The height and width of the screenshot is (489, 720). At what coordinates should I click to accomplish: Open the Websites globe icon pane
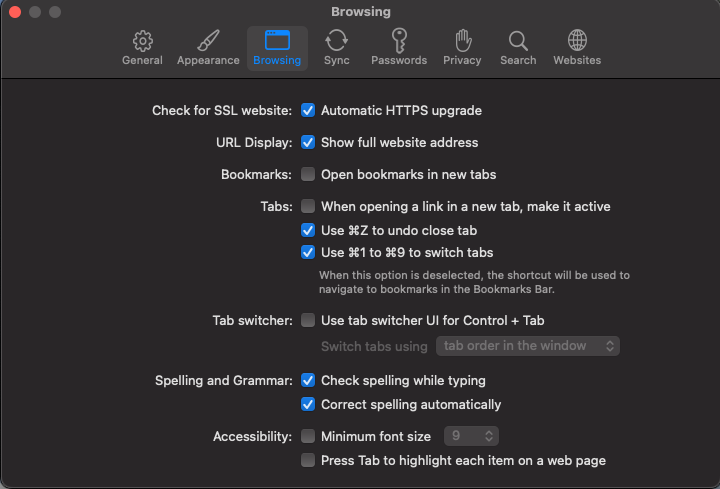click(x=577, y=41)
